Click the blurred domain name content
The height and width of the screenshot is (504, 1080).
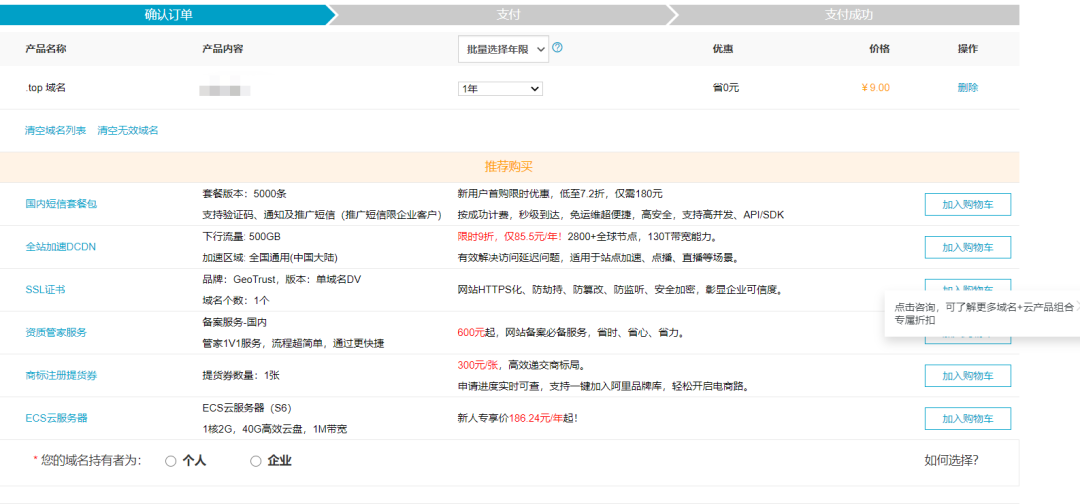pos(224,90)
